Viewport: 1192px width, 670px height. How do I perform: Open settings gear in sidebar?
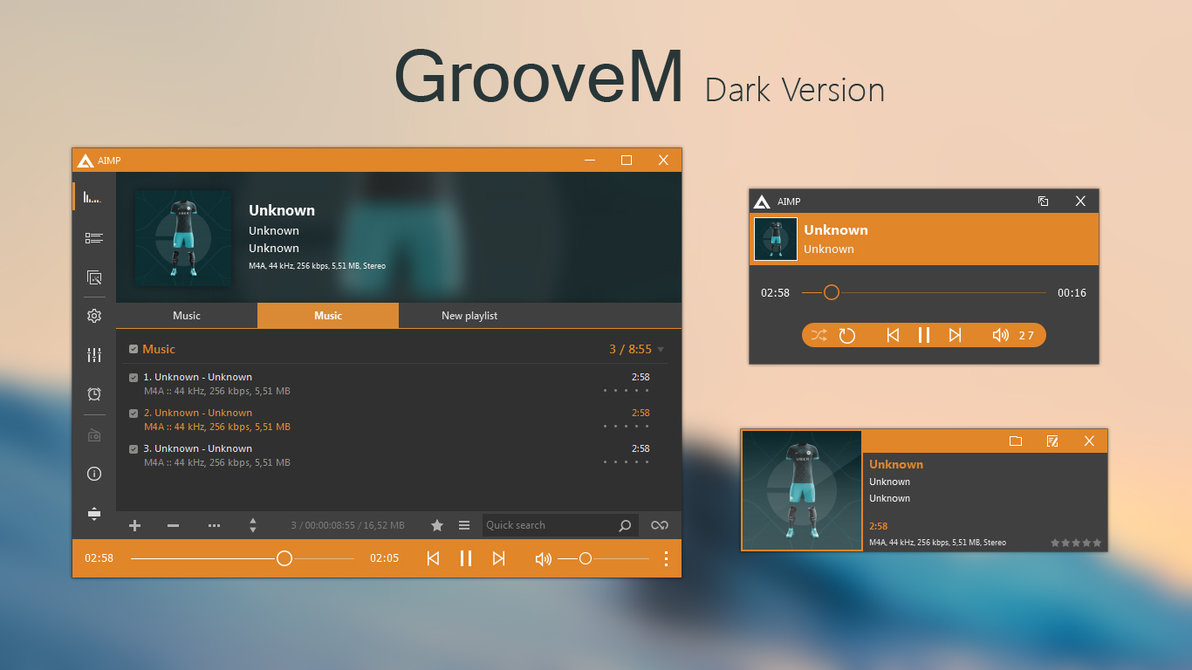(94, 316)
